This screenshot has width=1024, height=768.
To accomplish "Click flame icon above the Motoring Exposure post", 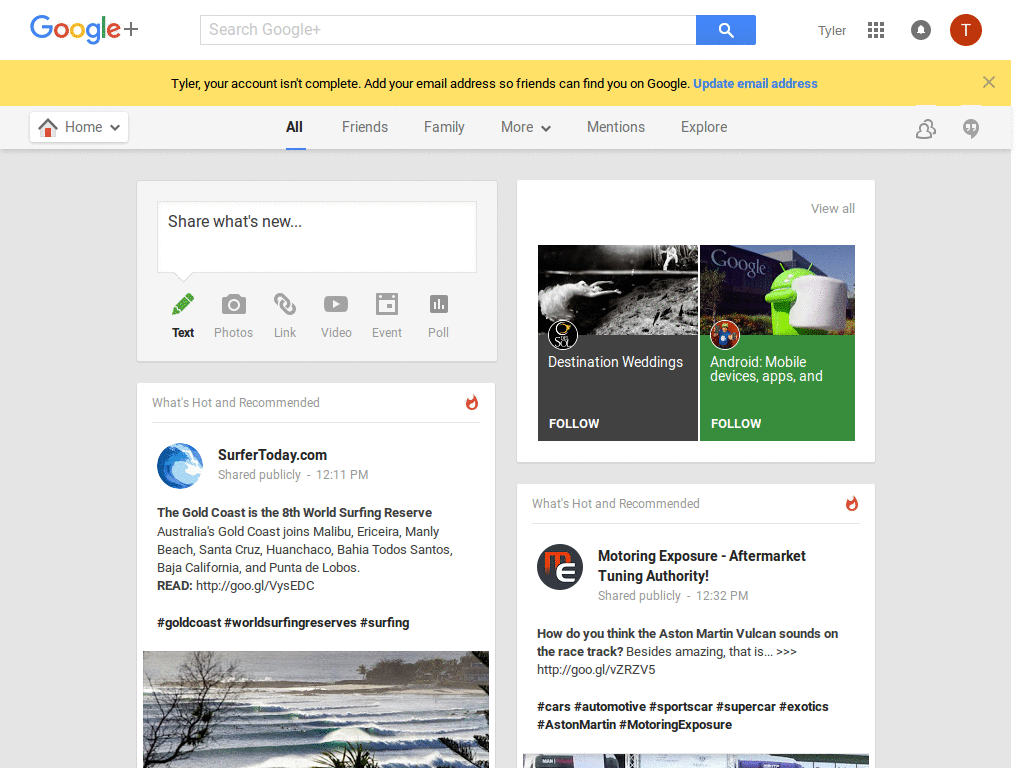I will coord(852,504).
